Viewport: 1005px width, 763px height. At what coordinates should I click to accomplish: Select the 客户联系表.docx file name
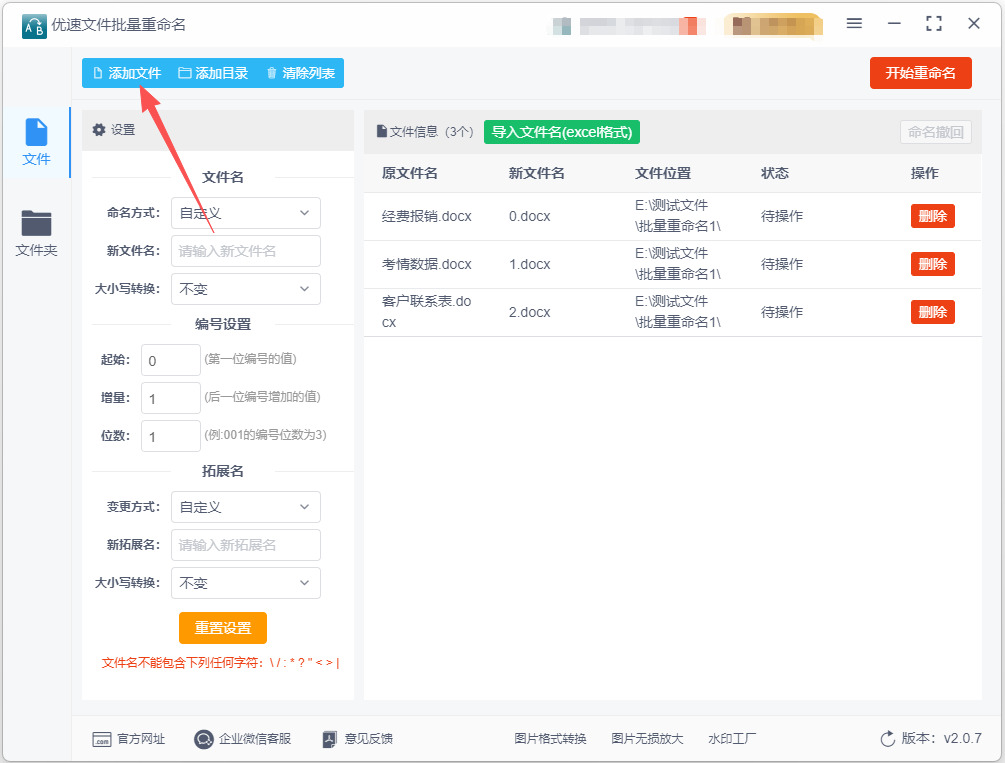(426, 312)
